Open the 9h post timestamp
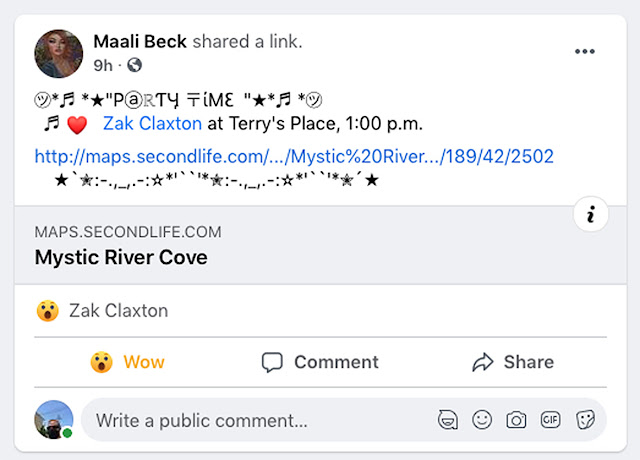 point(103,65)
